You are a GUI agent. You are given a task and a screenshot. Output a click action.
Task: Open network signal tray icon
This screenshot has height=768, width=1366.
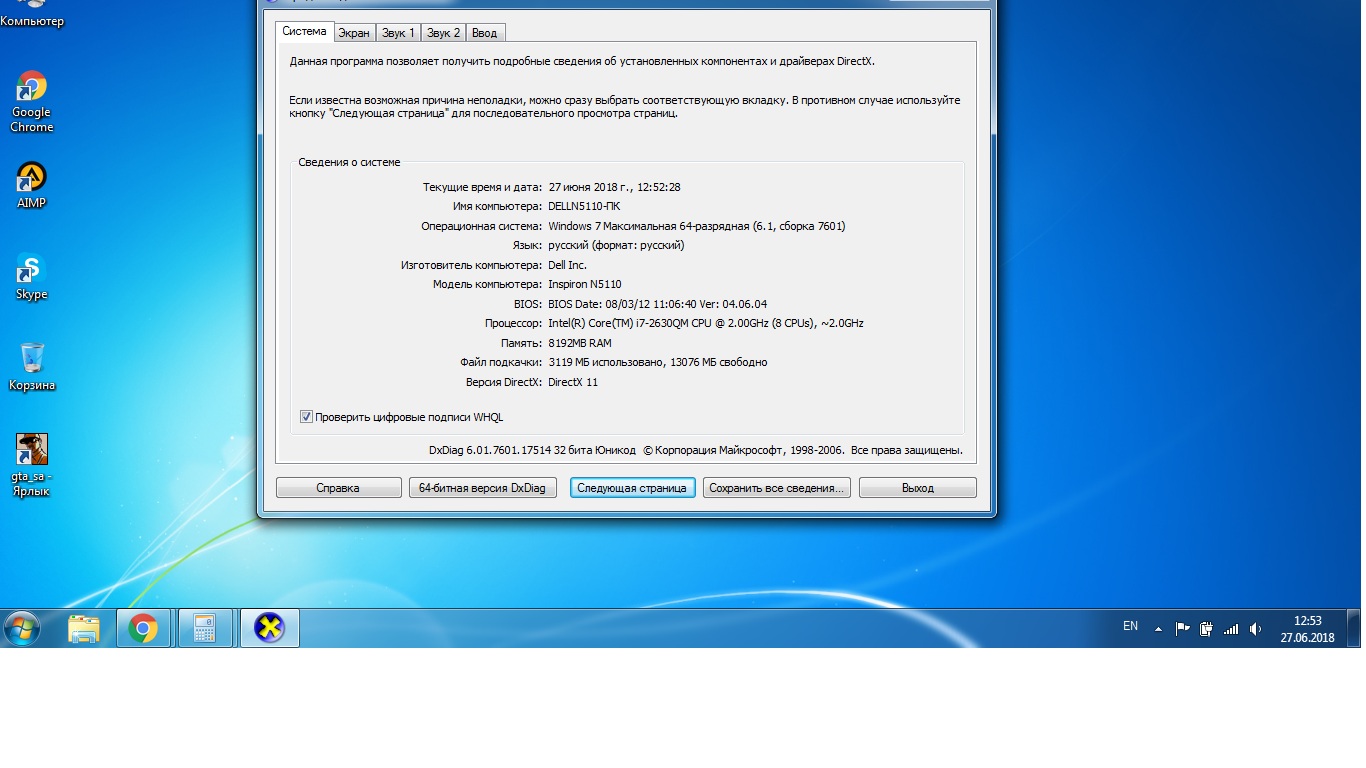click(x=1231, y=629)
